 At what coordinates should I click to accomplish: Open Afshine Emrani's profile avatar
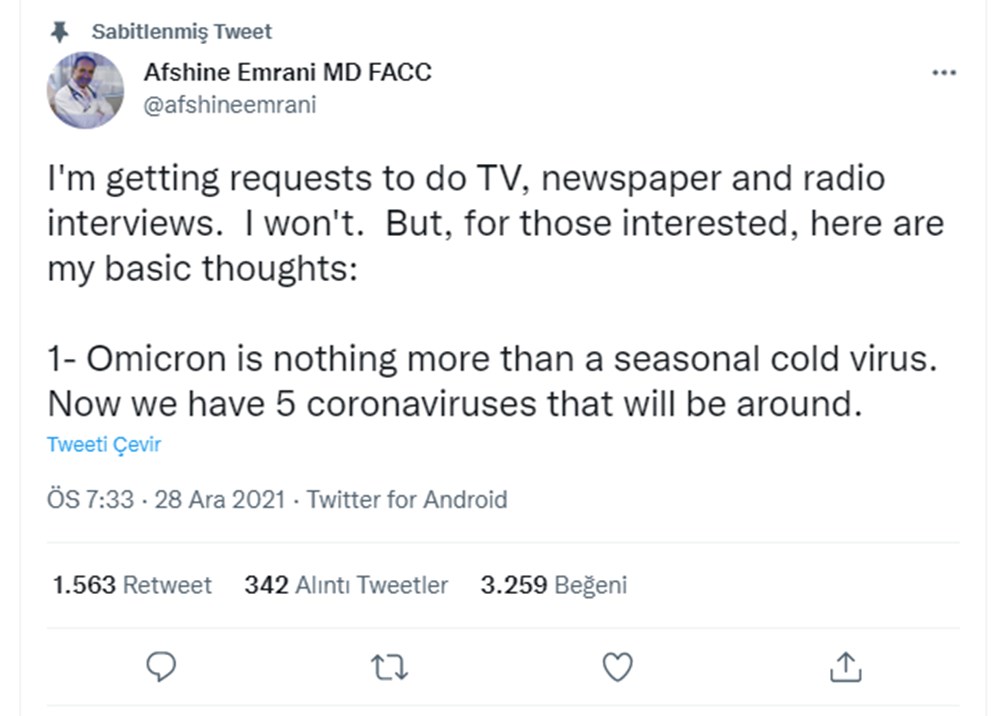(85, 90)
